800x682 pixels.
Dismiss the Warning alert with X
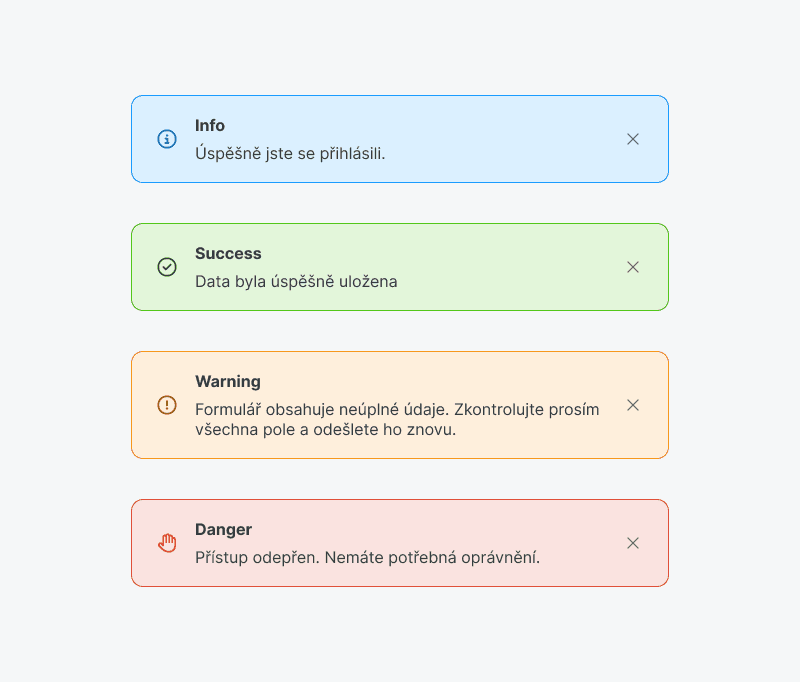[633, 405]
